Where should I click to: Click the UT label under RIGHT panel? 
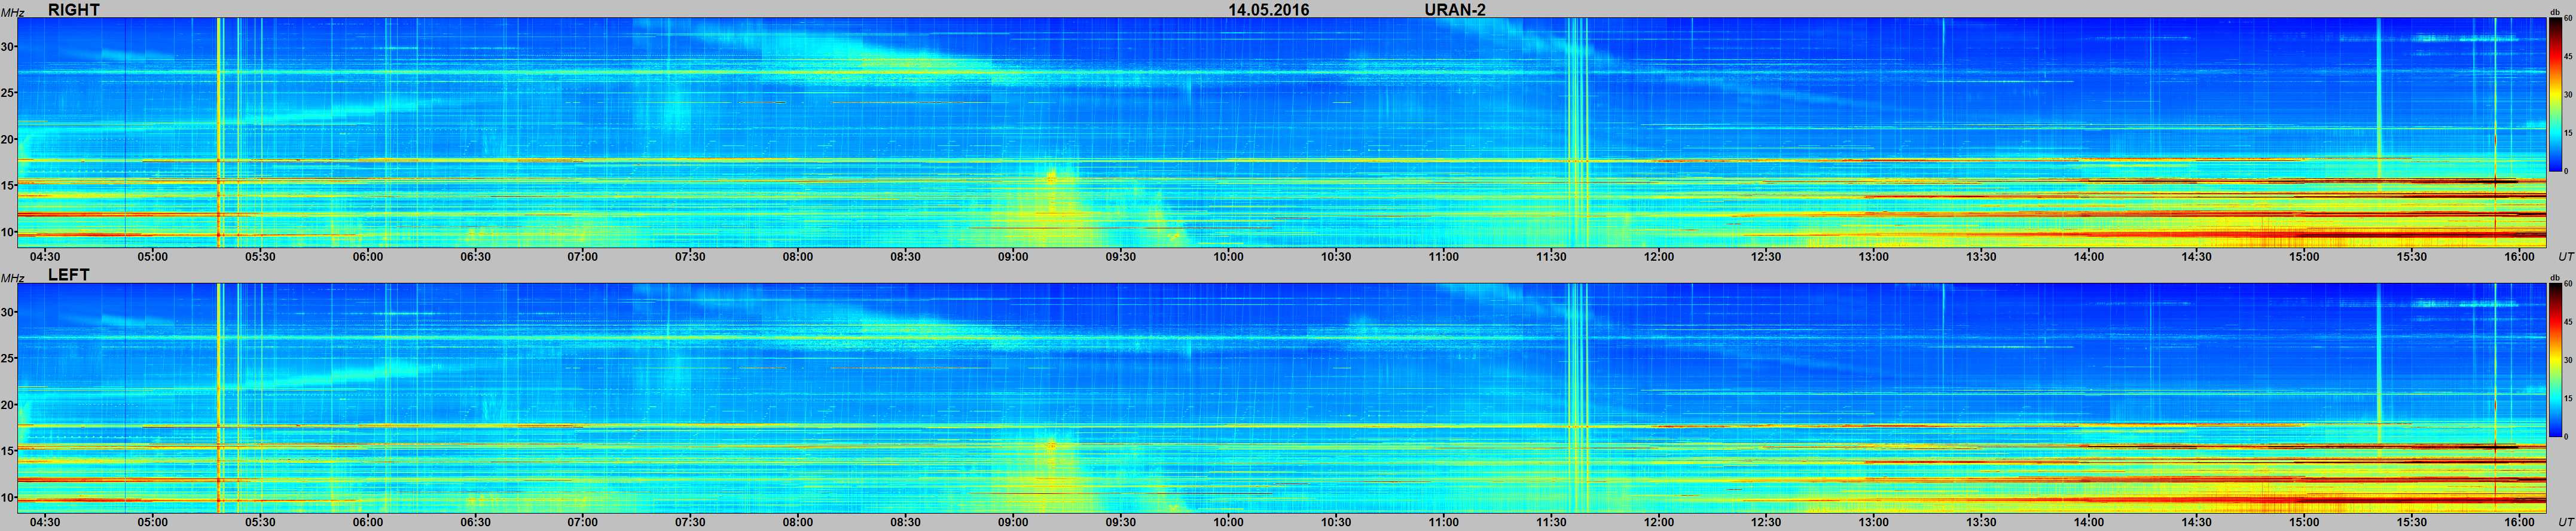tap(2565, 257)
